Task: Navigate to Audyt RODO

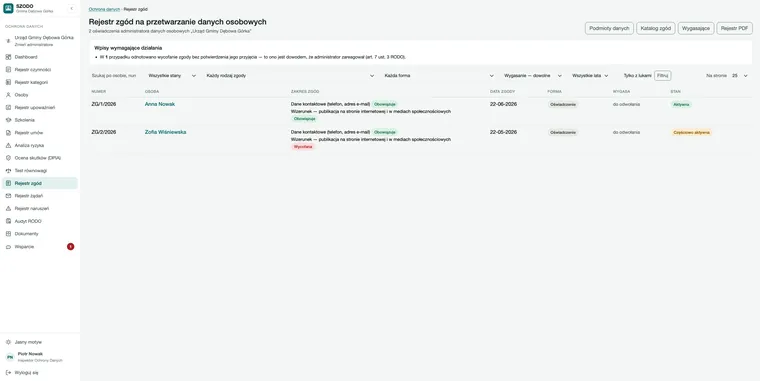Action: click(x=40, y=221)
